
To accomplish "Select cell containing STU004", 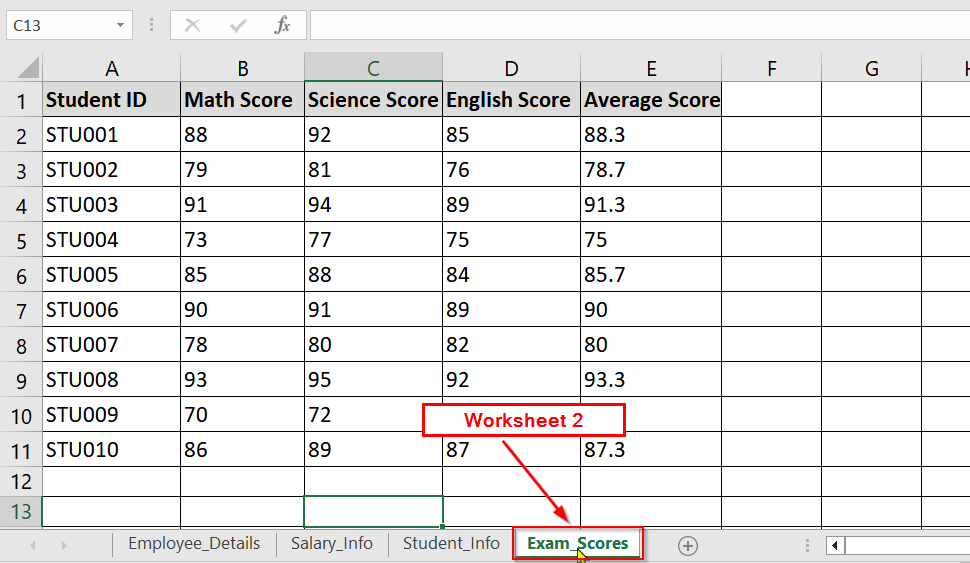I will pos(111,239).
